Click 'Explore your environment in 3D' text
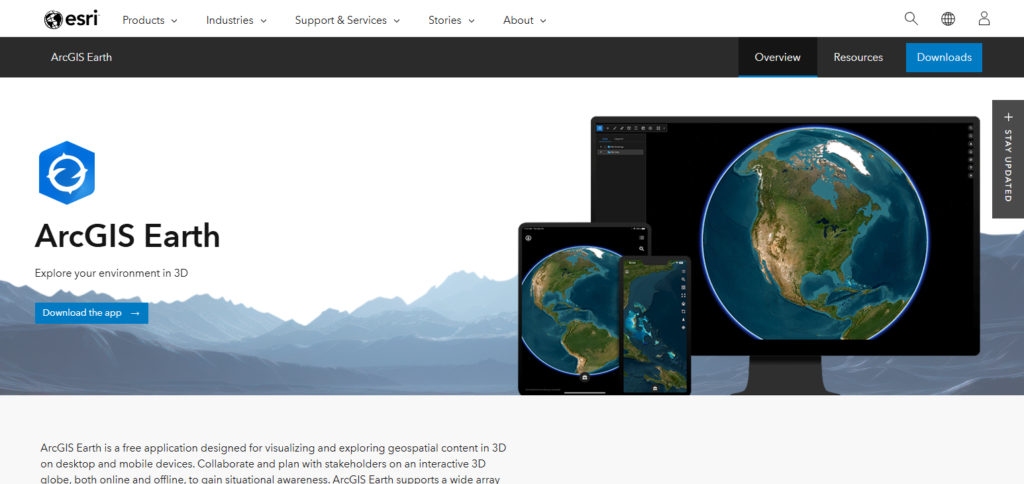 click(111, 273)
